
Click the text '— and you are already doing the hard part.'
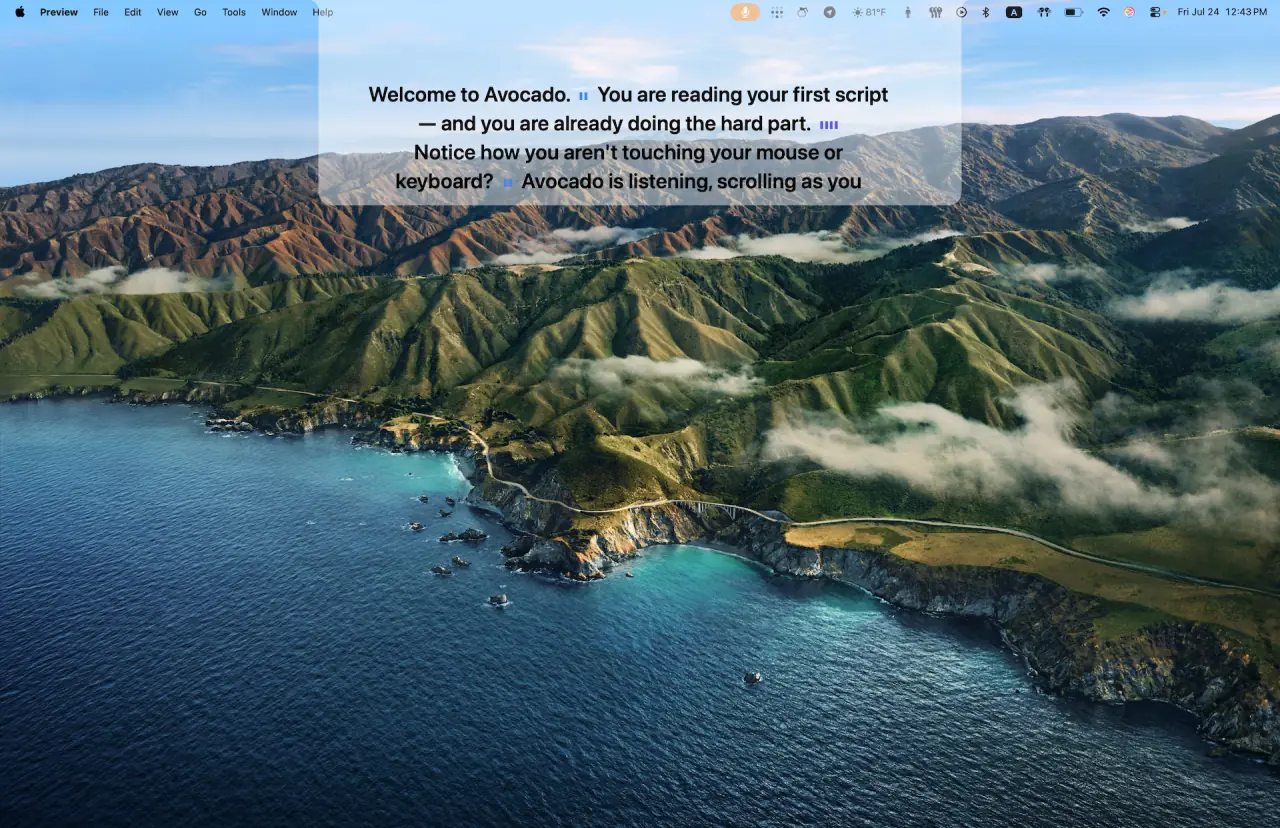point(614,124)
